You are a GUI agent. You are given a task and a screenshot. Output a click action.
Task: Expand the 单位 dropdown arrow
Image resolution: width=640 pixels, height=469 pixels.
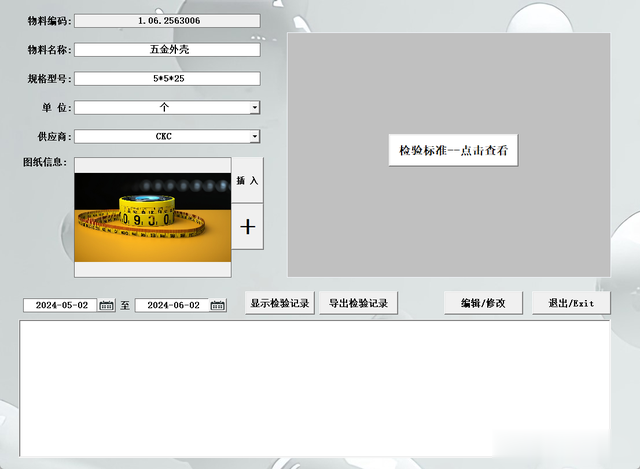click(x=255, y=107)
